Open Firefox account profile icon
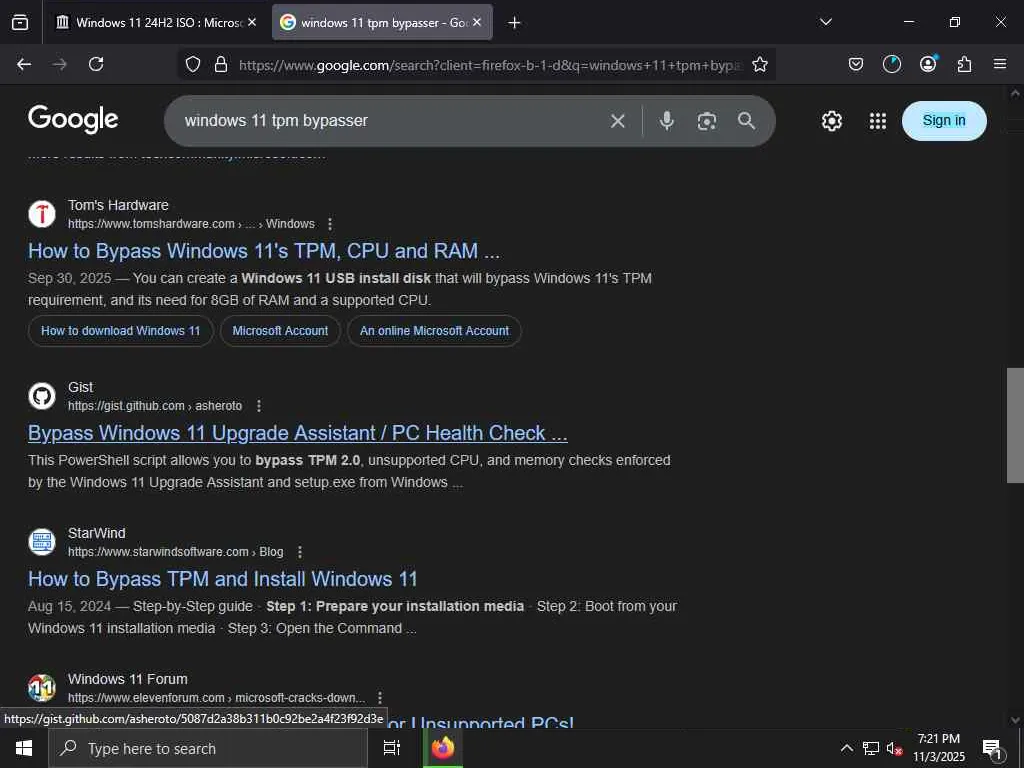 [x=928, y=64]
